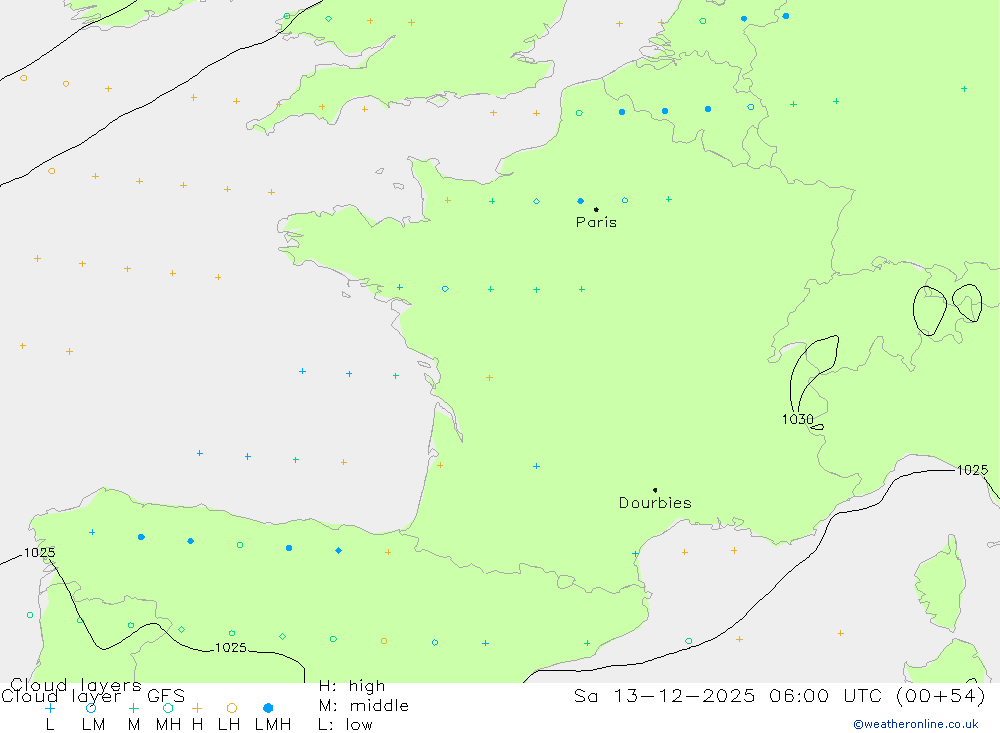The image size is (1000, 733).
Task: Click the LMH legend label text
Action: [273, 725]
